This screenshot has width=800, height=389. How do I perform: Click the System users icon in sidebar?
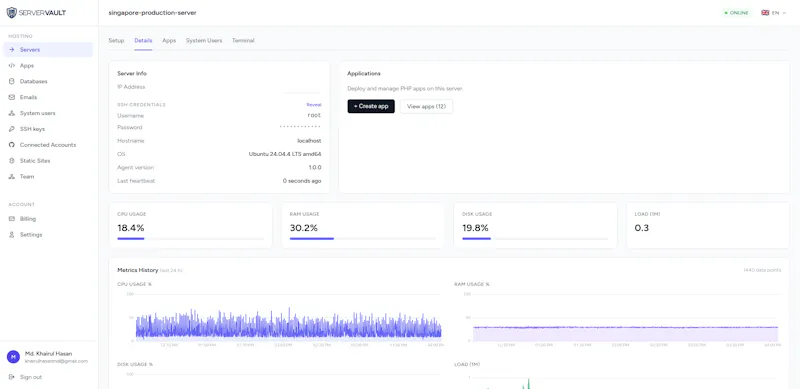click(12, 113)
